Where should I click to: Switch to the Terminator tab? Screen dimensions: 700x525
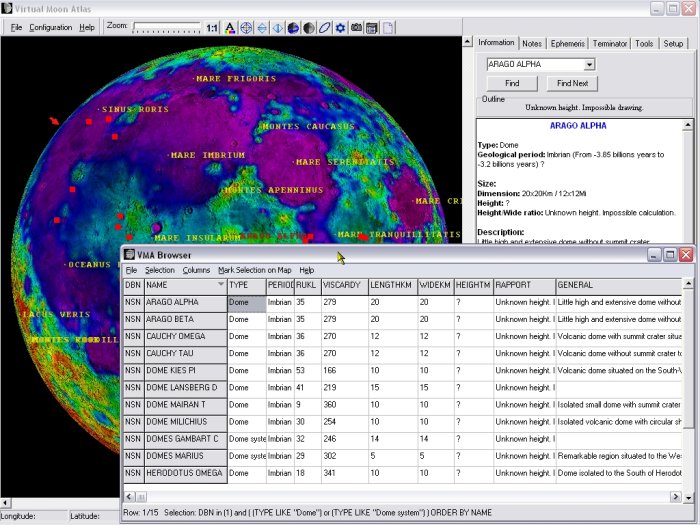pos(610,43)
